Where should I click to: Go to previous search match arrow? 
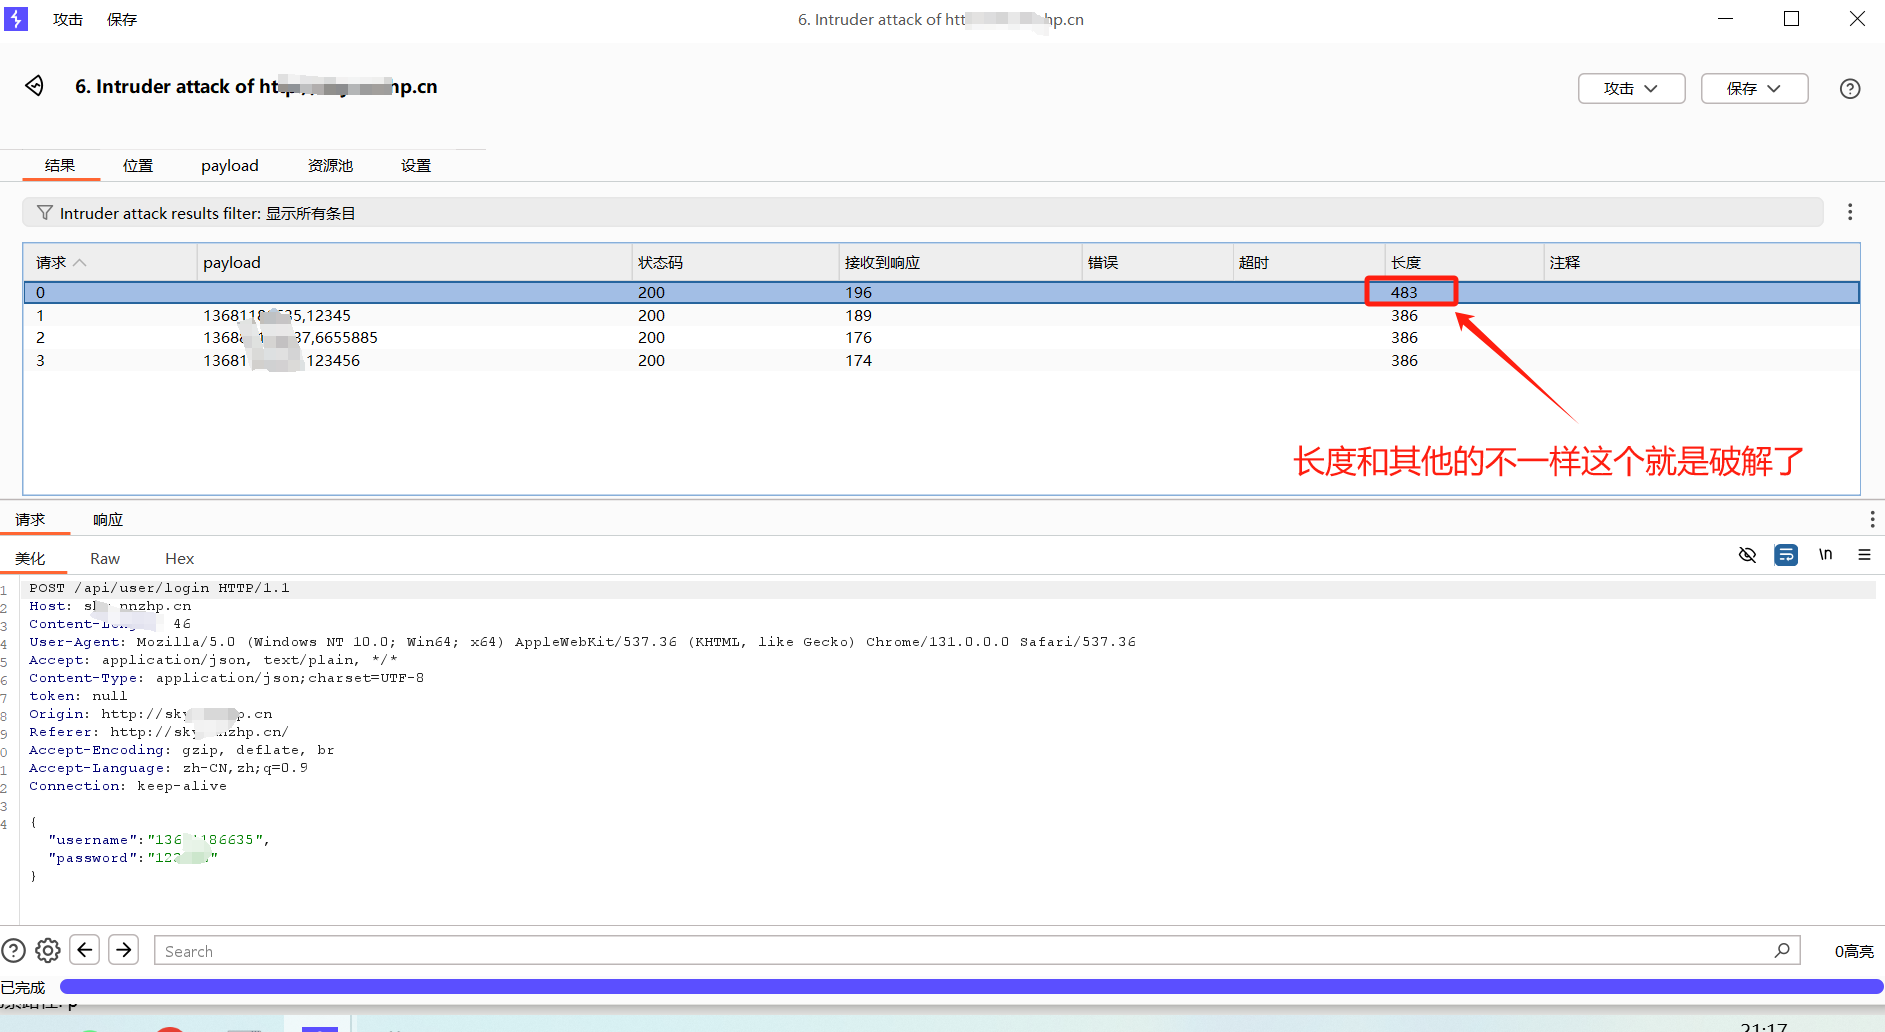click(x=85, y=949)
